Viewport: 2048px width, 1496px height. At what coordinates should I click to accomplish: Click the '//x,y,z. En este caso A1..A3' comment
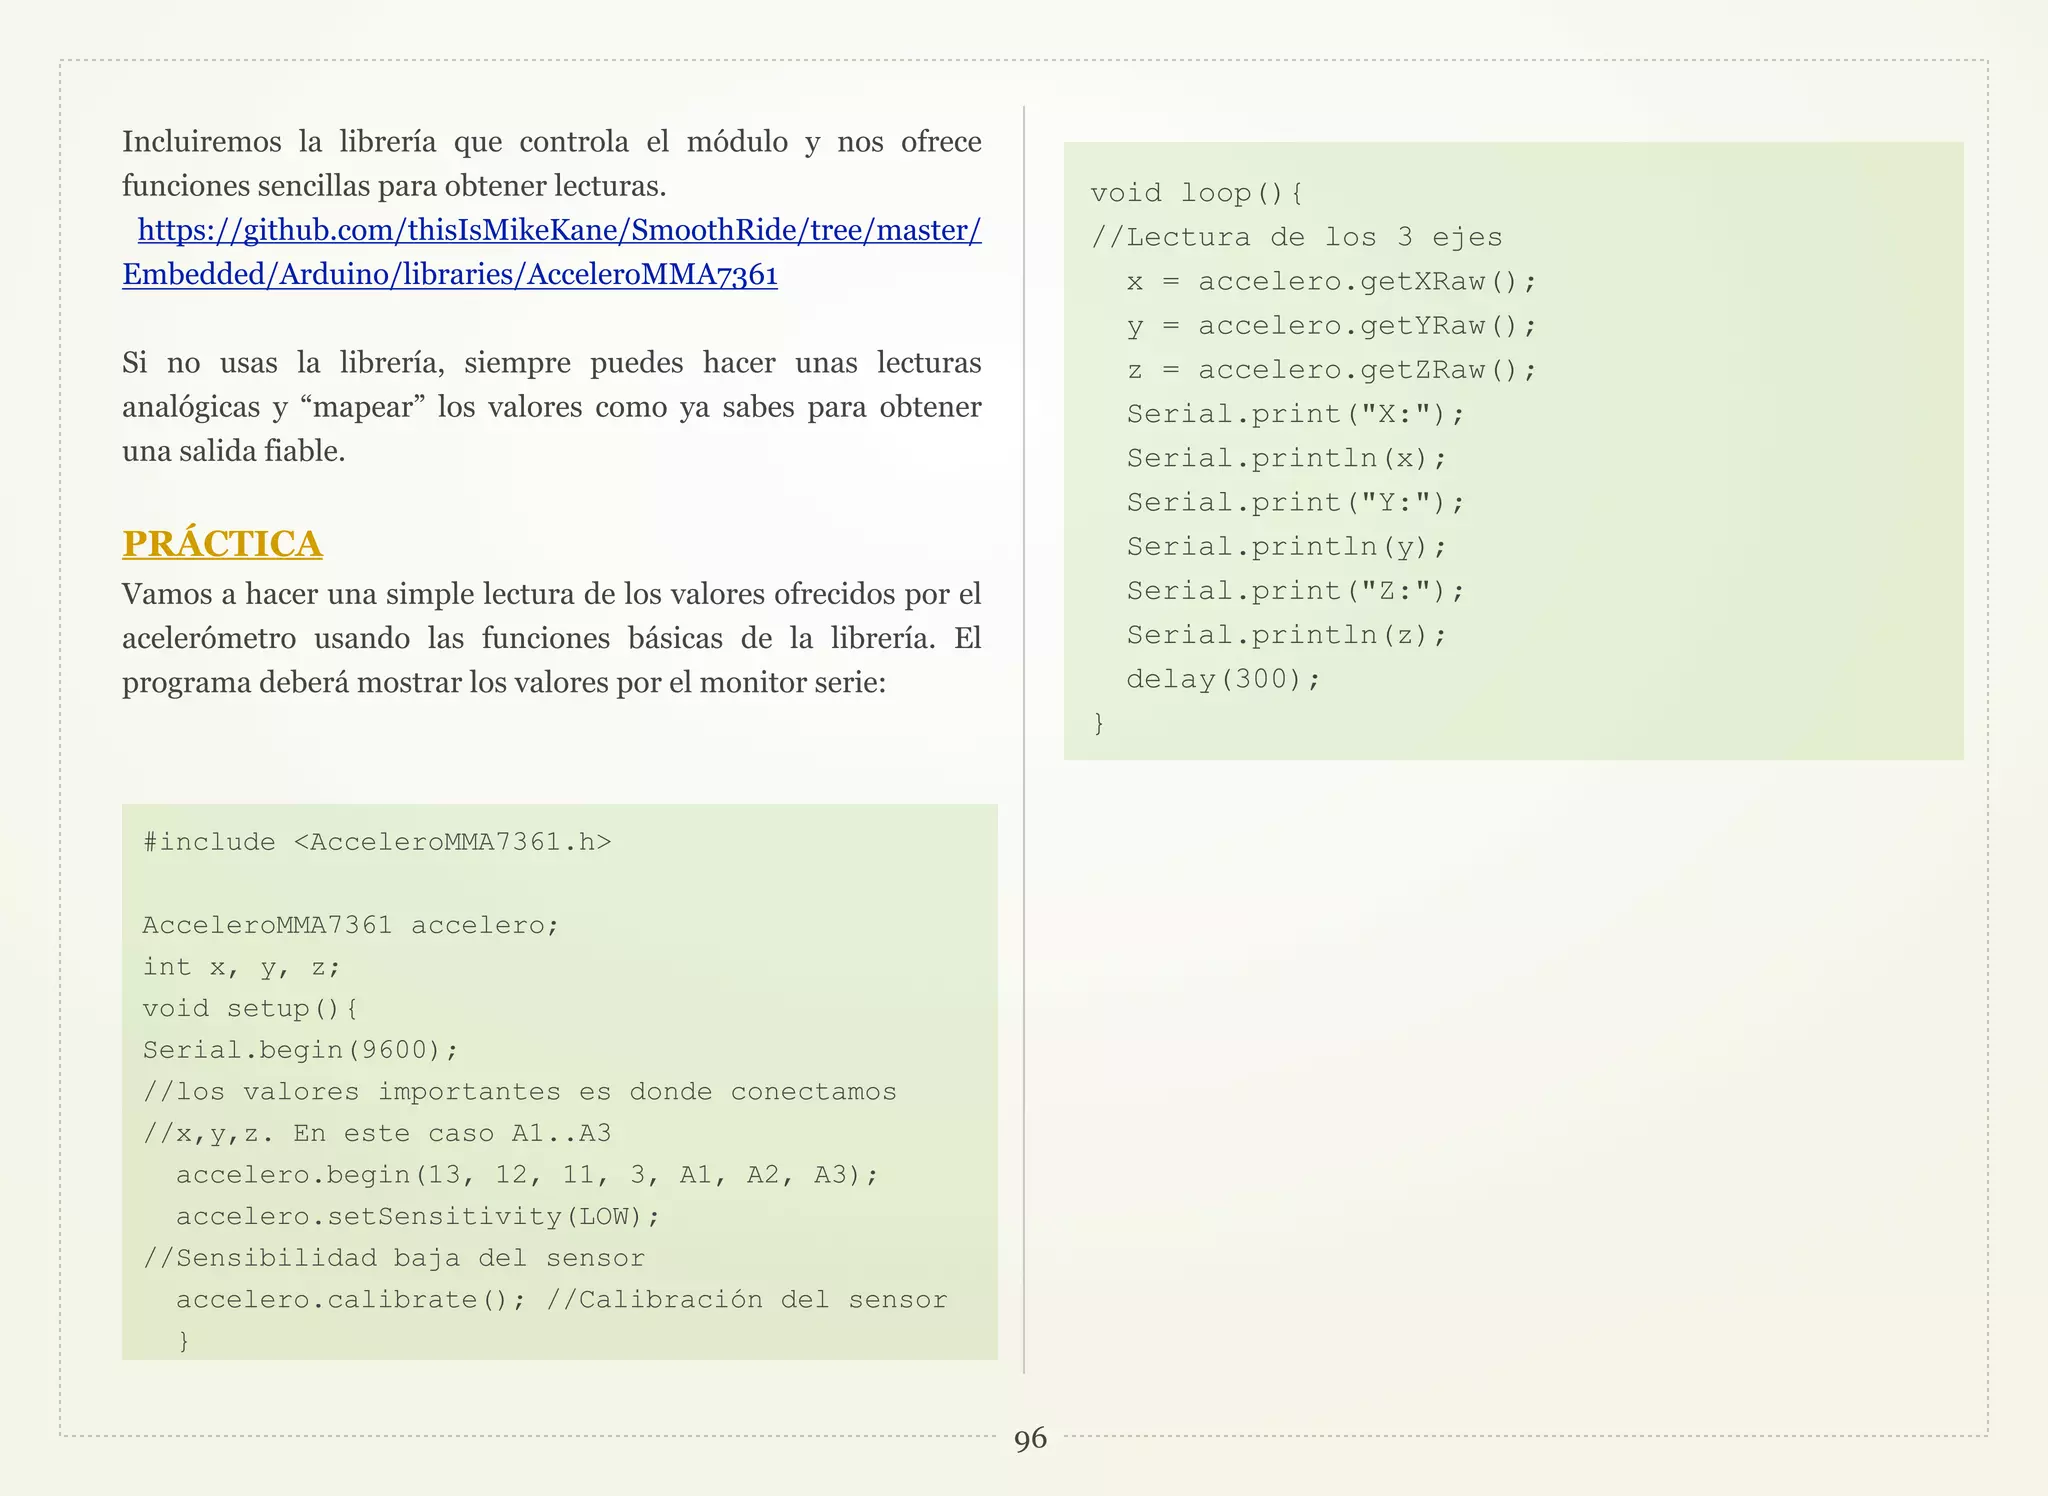coord(377,1133)
